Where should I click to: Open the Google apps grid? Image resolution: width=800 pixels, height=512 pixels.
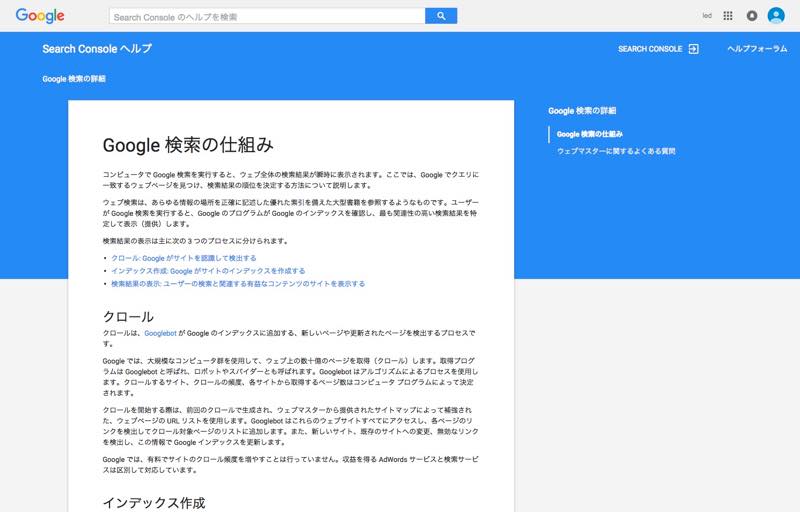click(x=728, y=16)
